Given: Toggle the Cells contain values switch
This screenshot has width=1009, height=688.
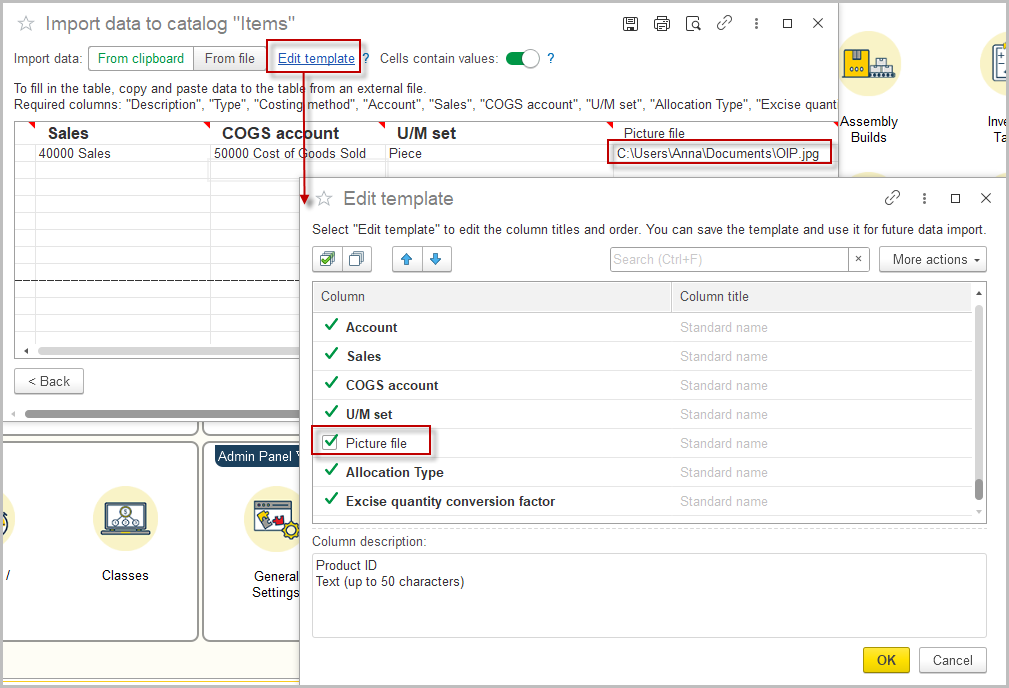Looking at the screenshot, I should 522,59.
